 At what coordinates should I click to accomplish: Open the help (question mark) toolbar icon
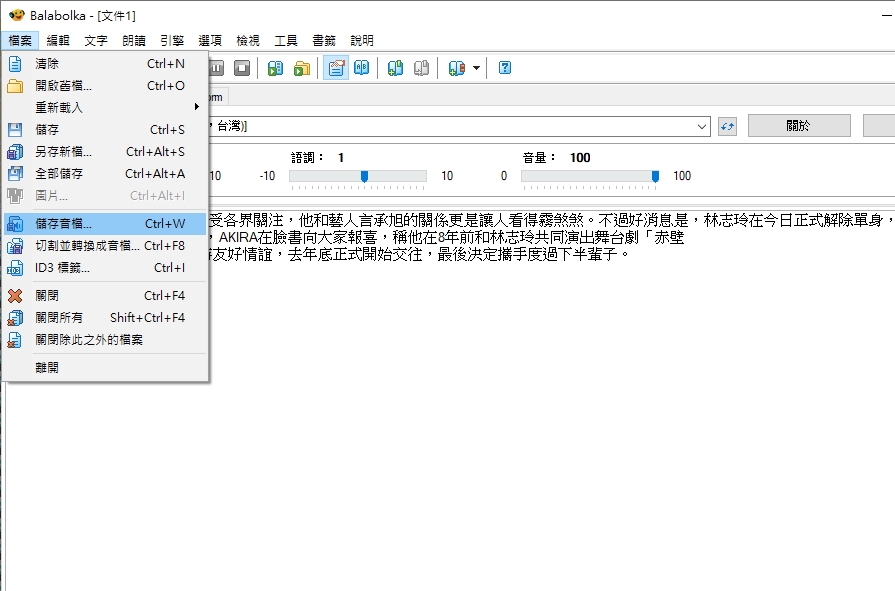505,68
